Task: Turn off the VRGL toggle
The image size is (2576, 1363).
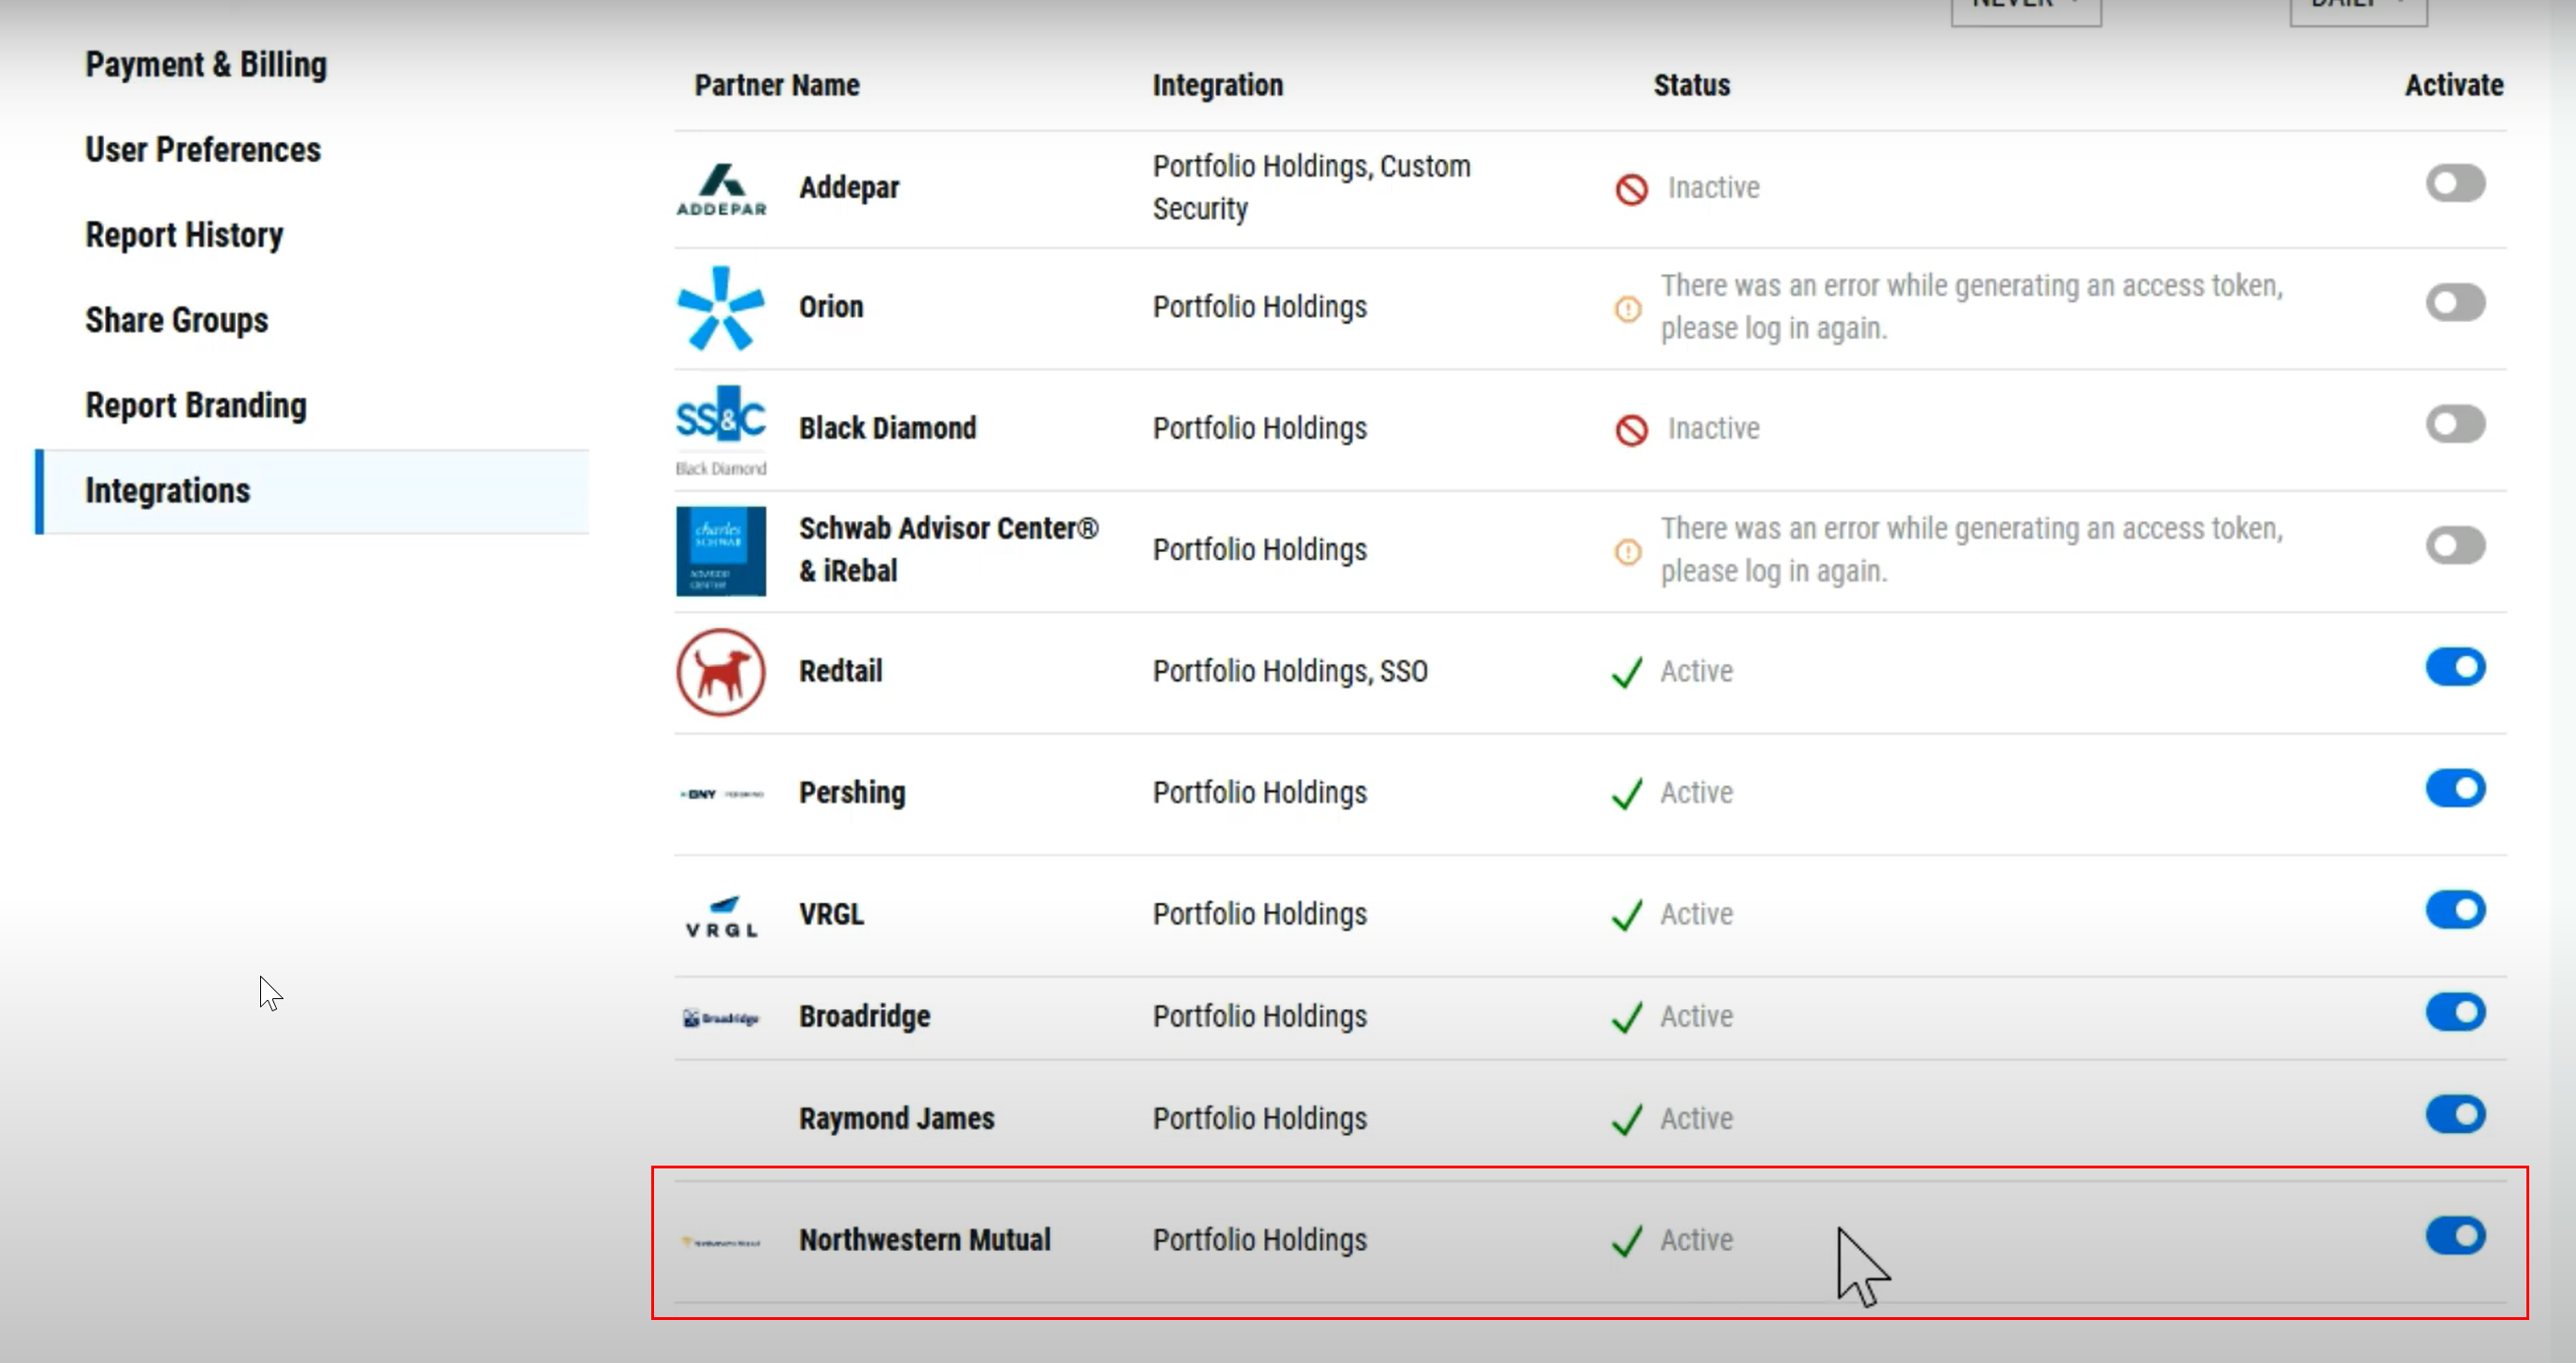Action: (2455, 910)
